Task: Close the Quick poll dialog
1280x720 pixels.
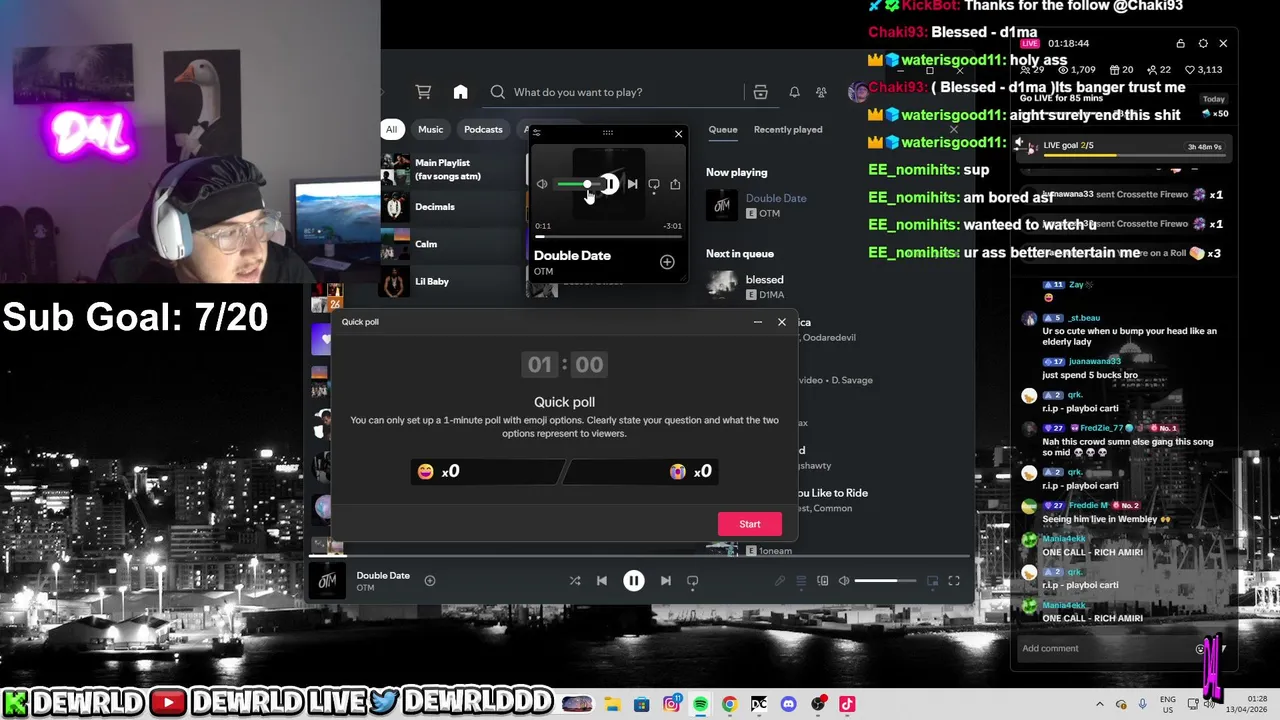Action: (782, 322)
